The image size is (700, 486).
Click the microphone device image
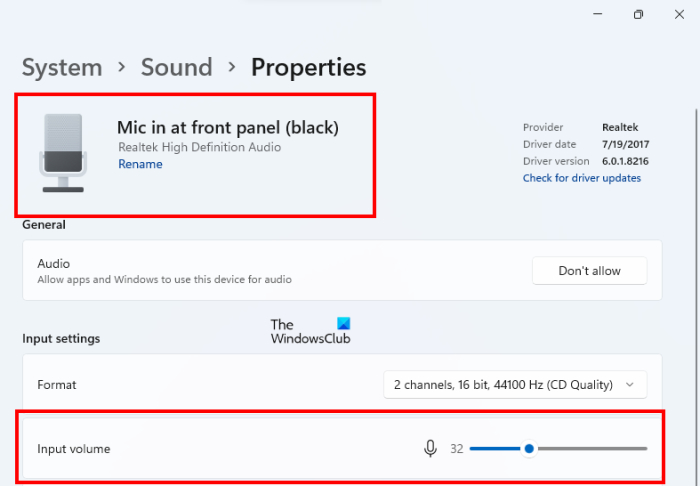click(x=62, y=151)
